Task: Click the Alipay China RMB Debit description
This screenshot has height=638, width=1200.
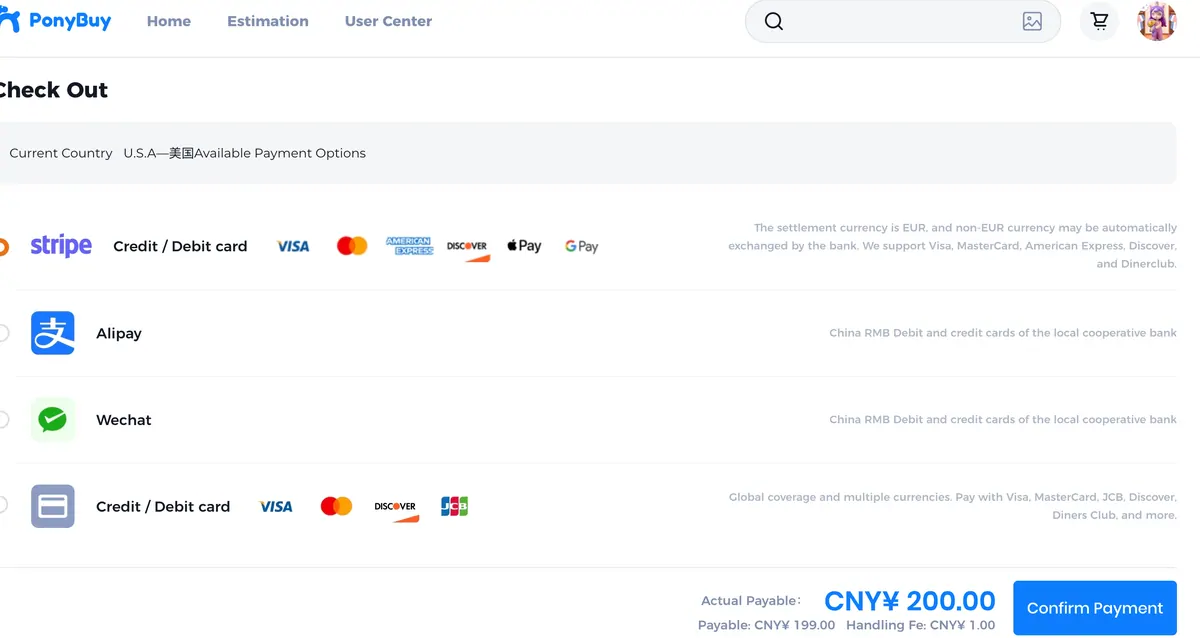Action: [1003, 333]
